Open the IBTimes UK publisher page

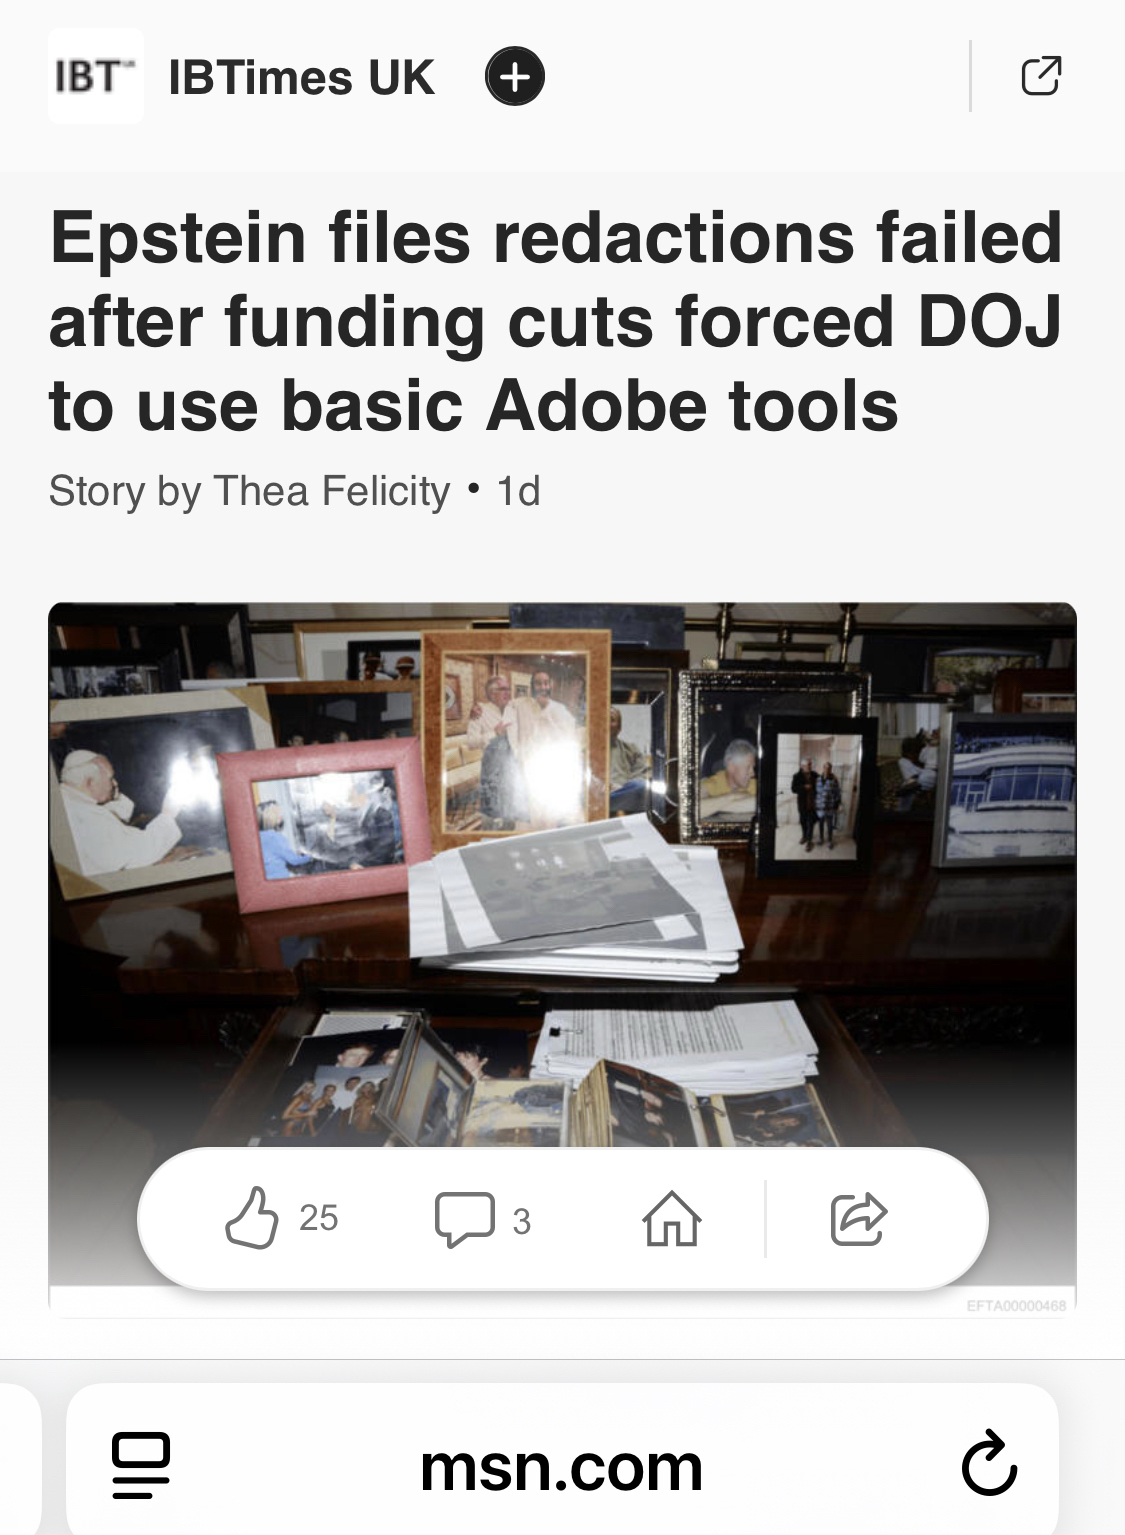[x=301, y=77]
